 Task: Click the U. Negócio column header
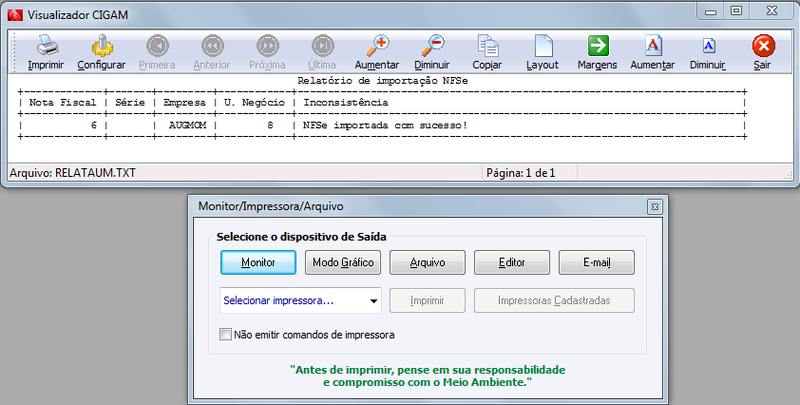click(254, 103)
